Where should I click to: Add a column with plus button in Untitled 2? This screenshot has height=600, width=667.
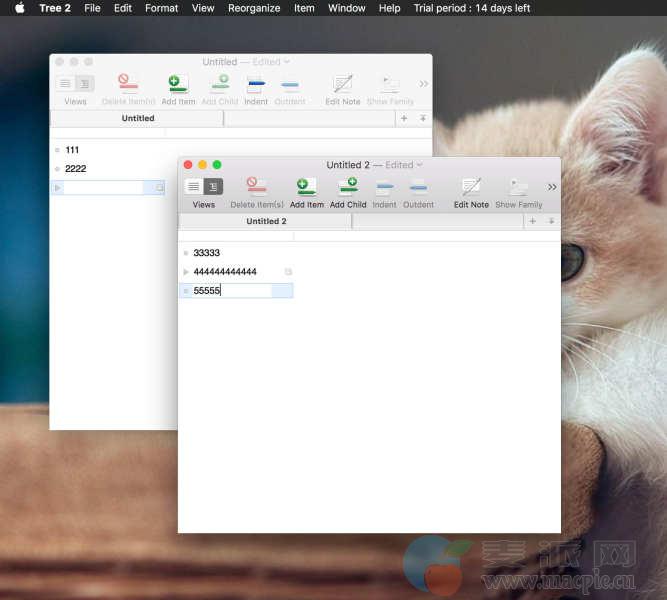click(532, 221)
